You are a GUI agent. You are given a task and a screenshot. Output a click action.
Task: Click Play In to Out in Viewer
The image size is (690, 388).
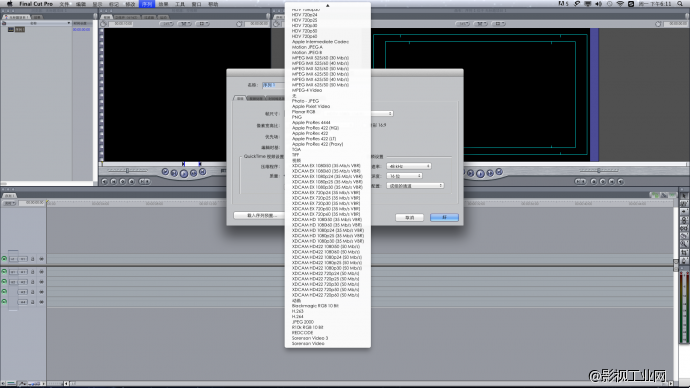coord(174,173)
